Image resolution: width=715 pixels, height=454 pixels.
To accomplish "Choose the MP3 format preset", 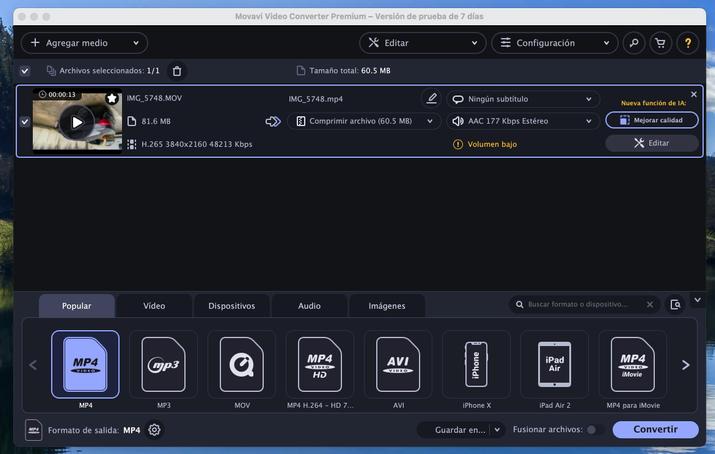I will coord(164,365).
